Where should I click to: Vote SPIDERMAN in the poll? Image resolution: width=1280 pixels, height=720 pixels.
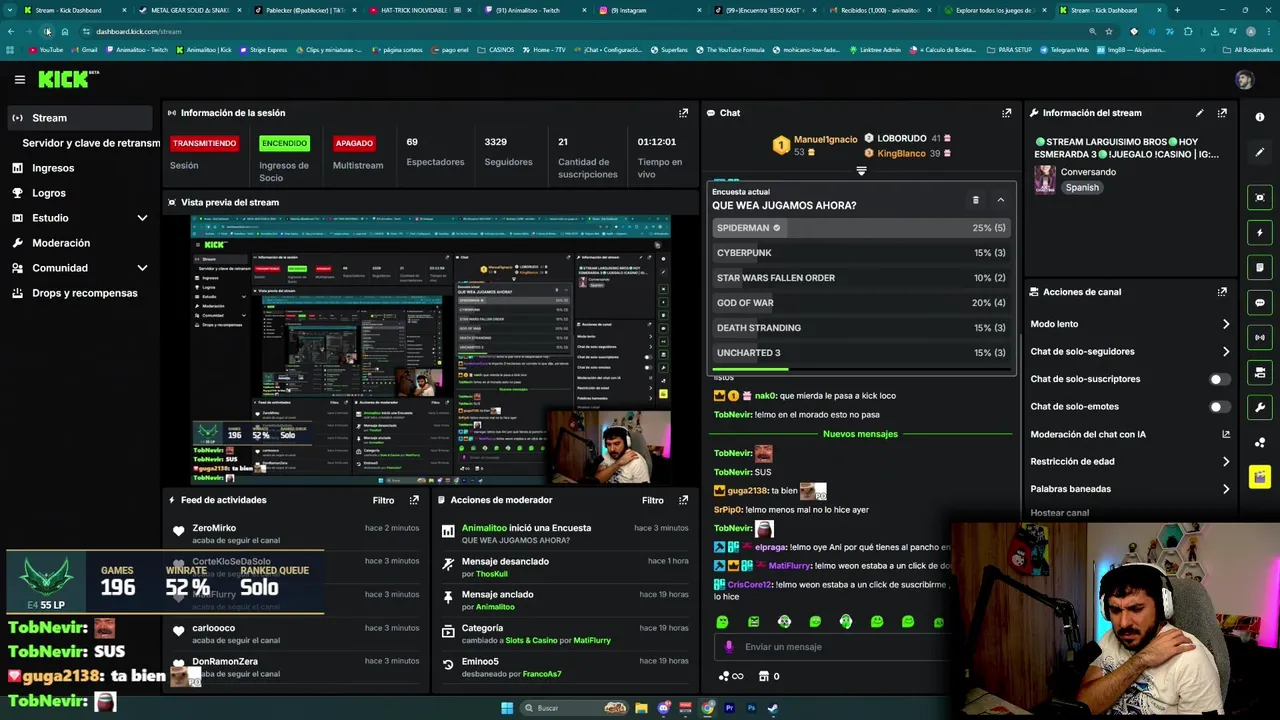[860, 228]
